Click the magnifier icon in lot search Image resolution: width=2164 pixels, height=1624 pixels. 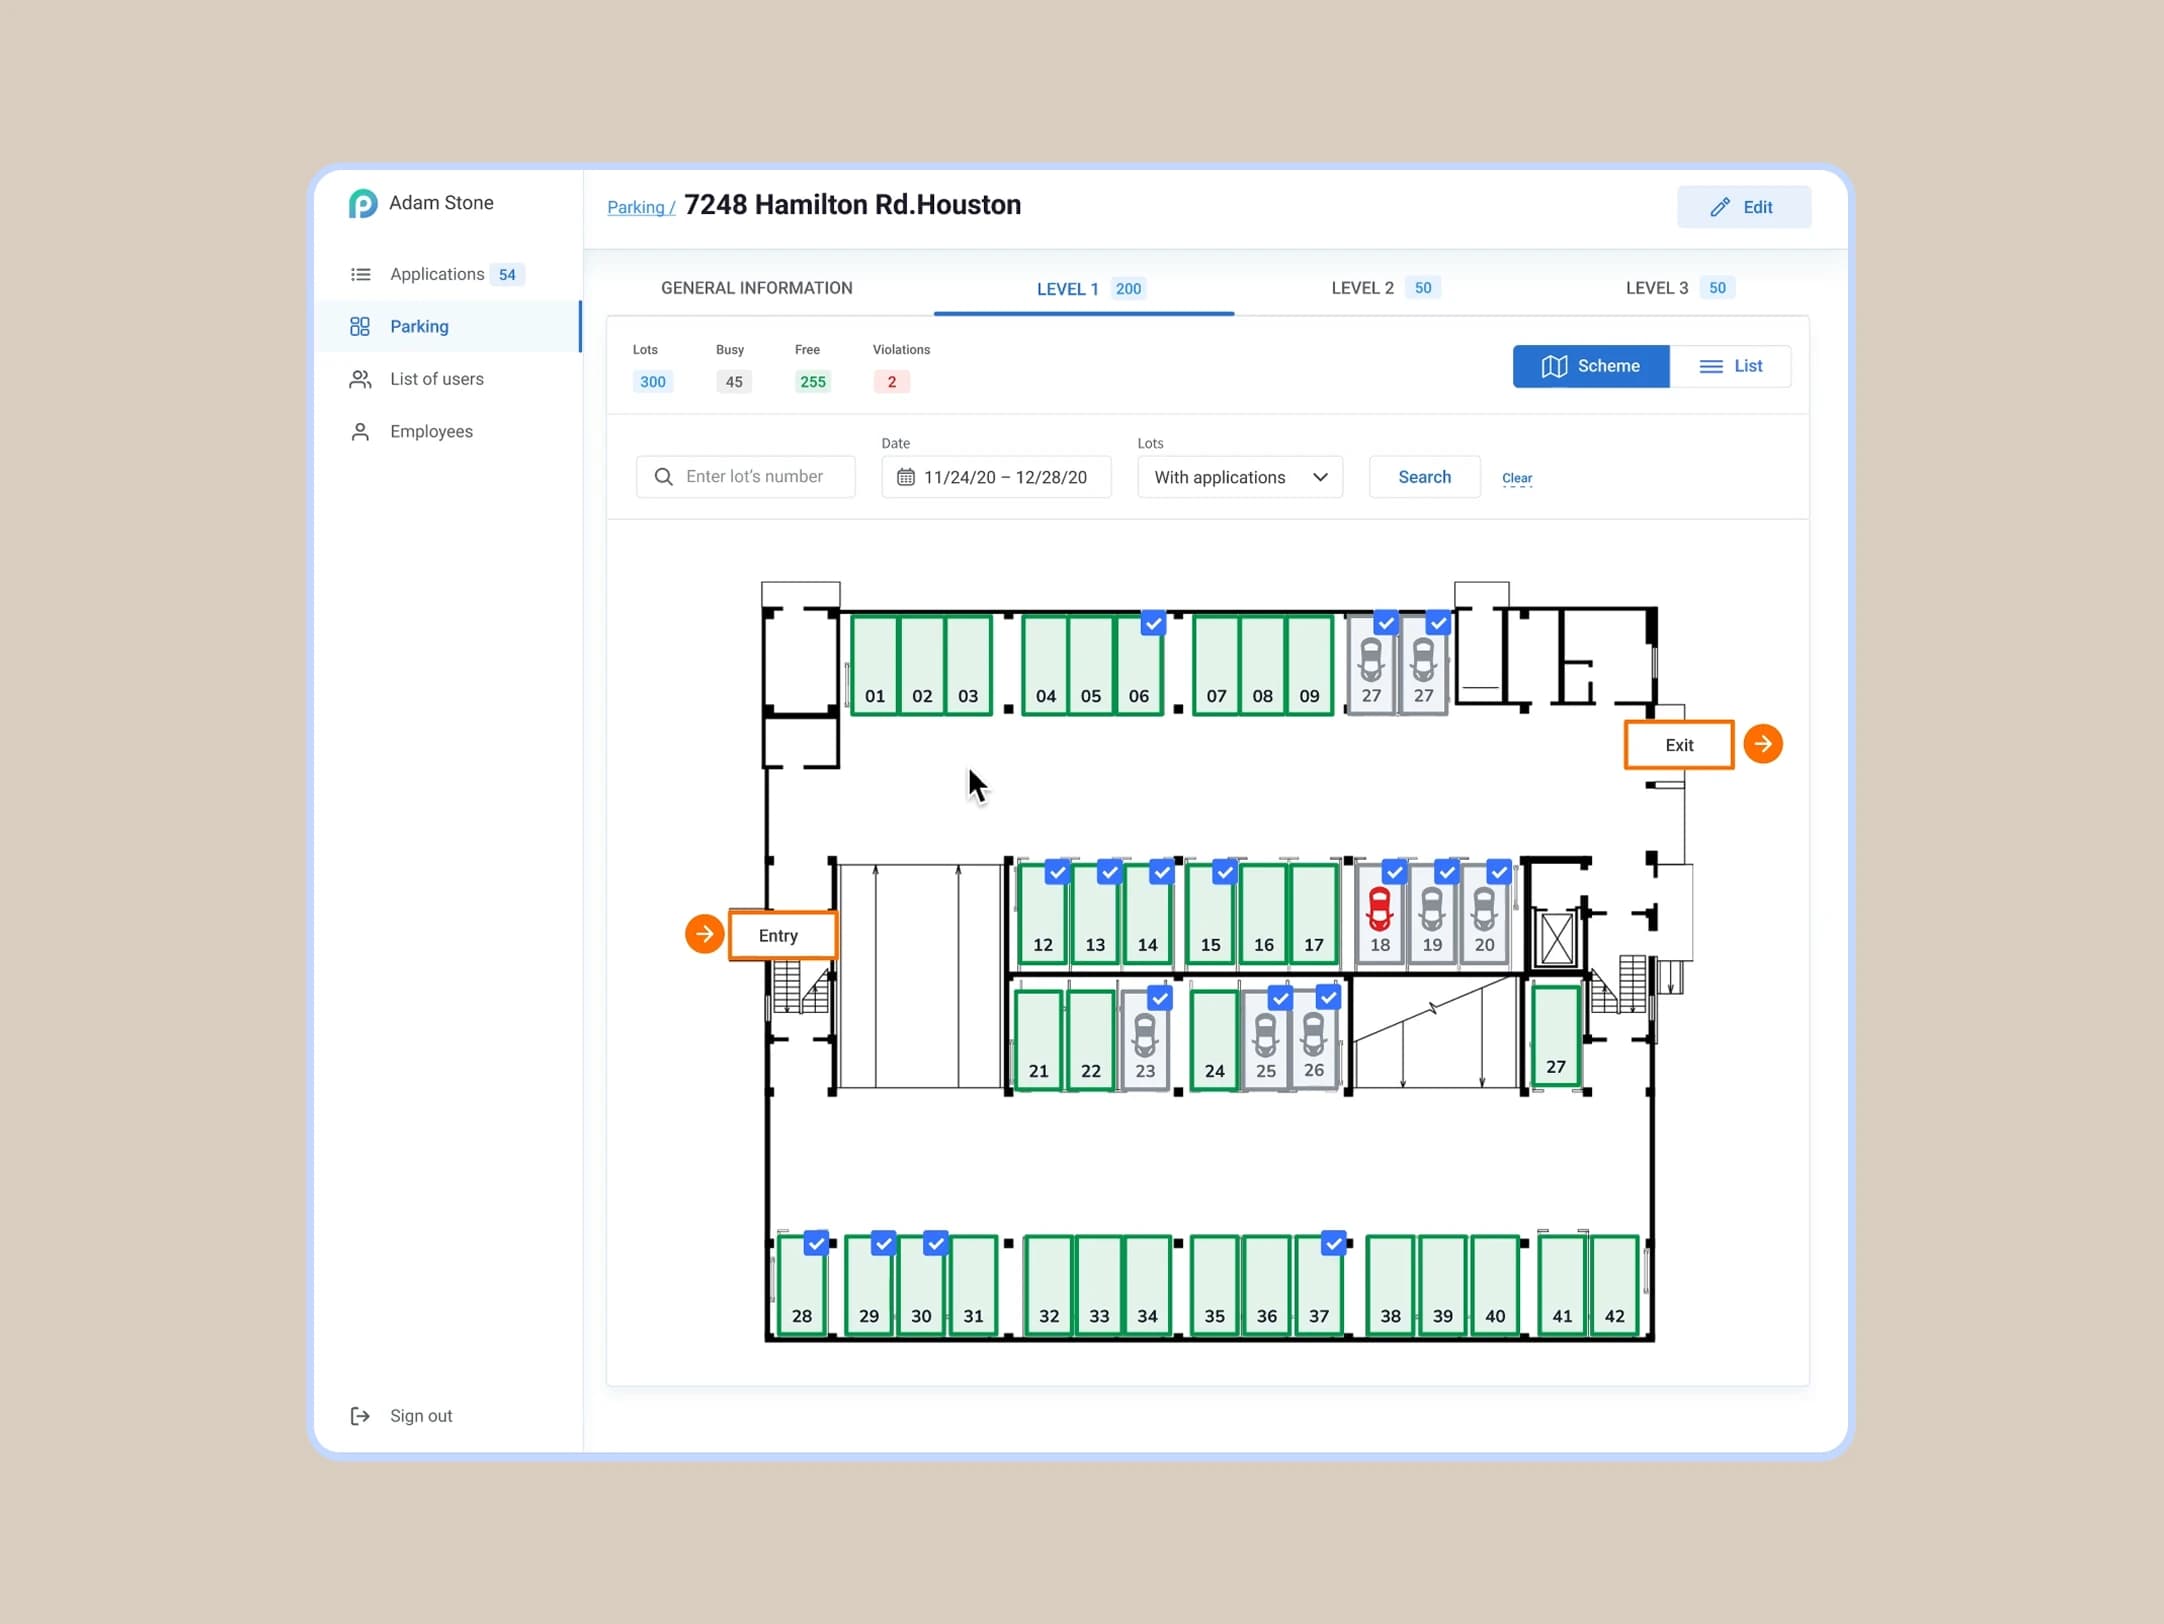663,477
